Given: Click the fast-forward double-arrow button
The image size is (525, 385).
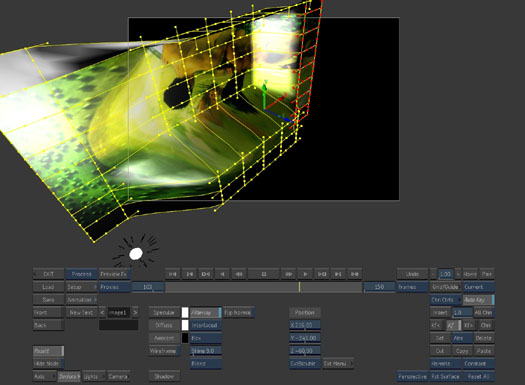Looking at the screenshot, I should [289, 274].
